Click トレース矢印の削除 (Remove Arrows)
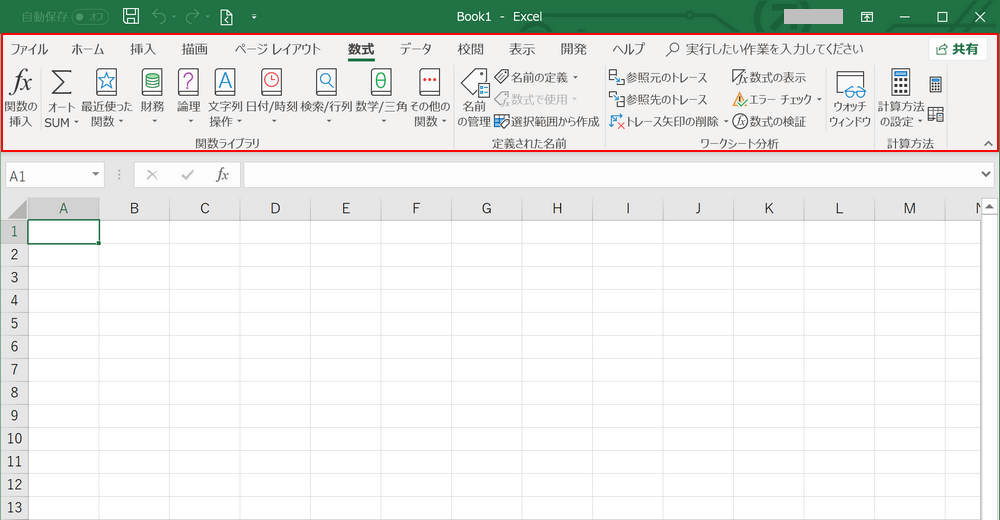Viewport: 1000px width, 520px height. point(664,121)
